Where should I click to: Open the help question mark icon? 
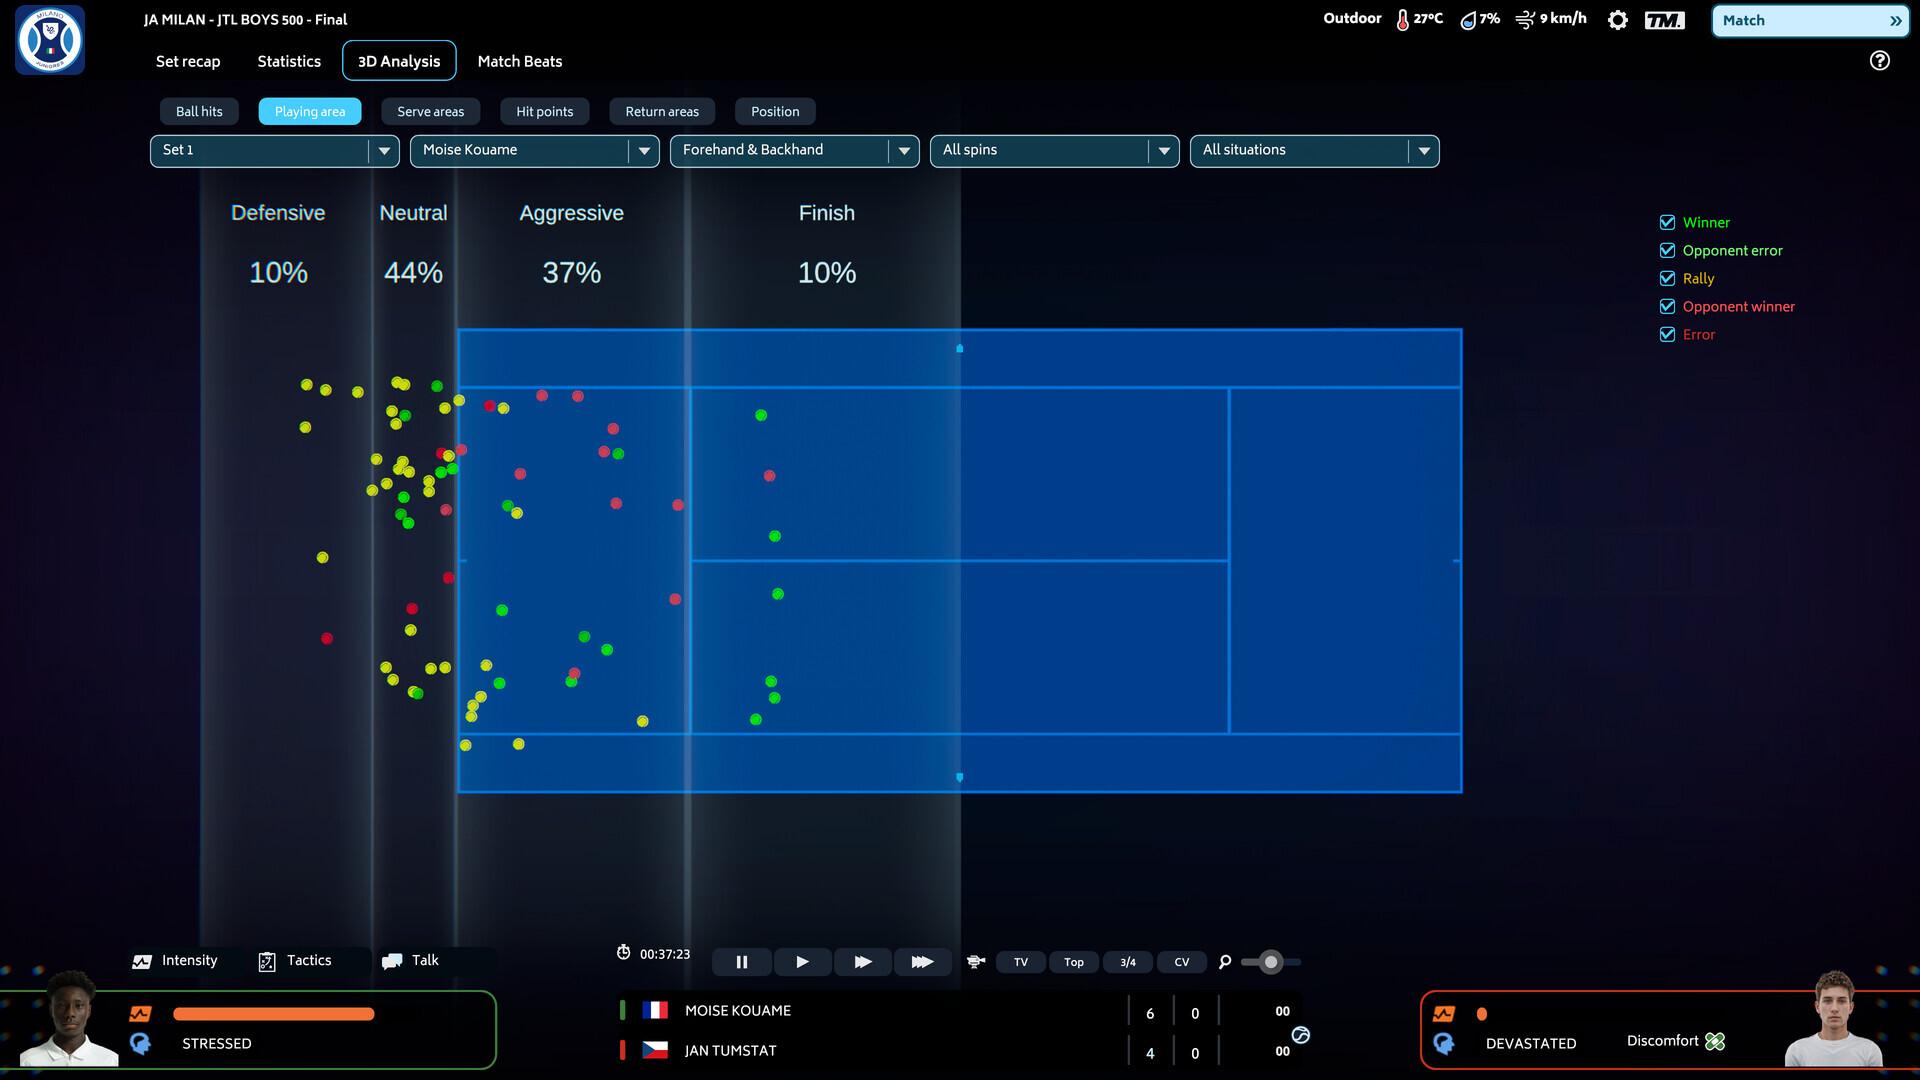tap(1881, 61)
